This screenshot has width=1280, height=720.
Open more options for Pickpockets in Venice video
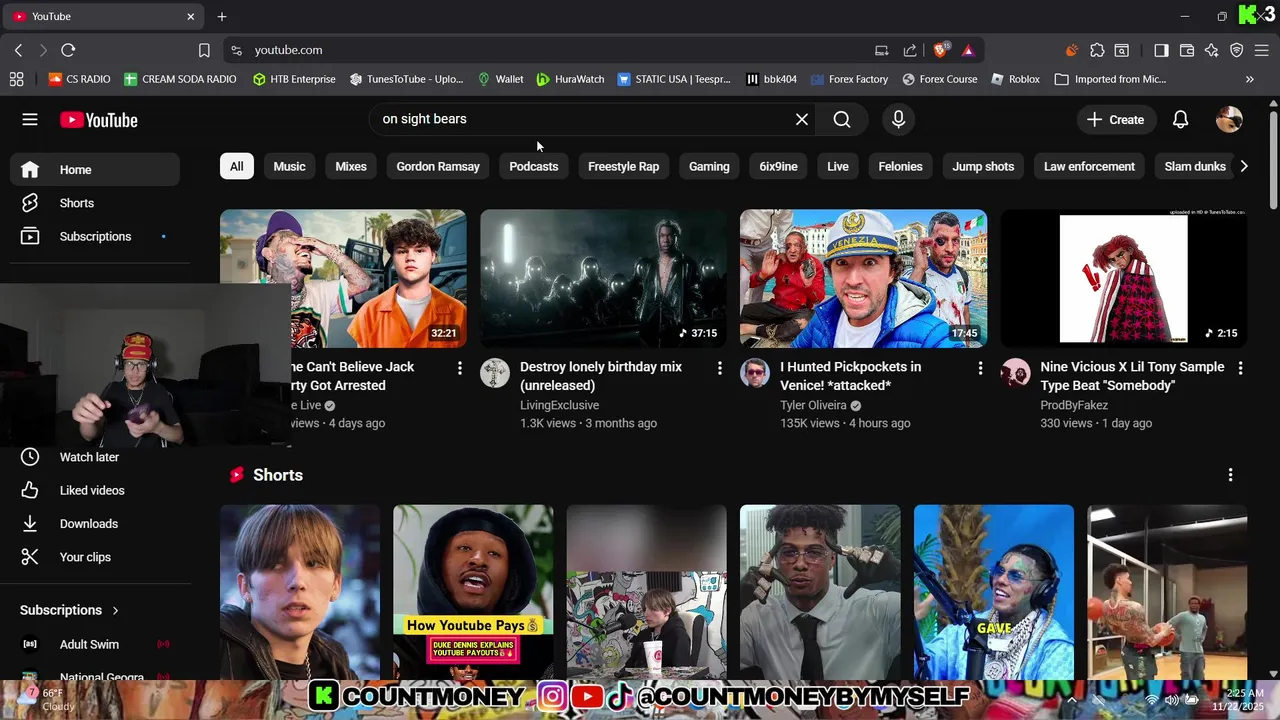[980, 368]
